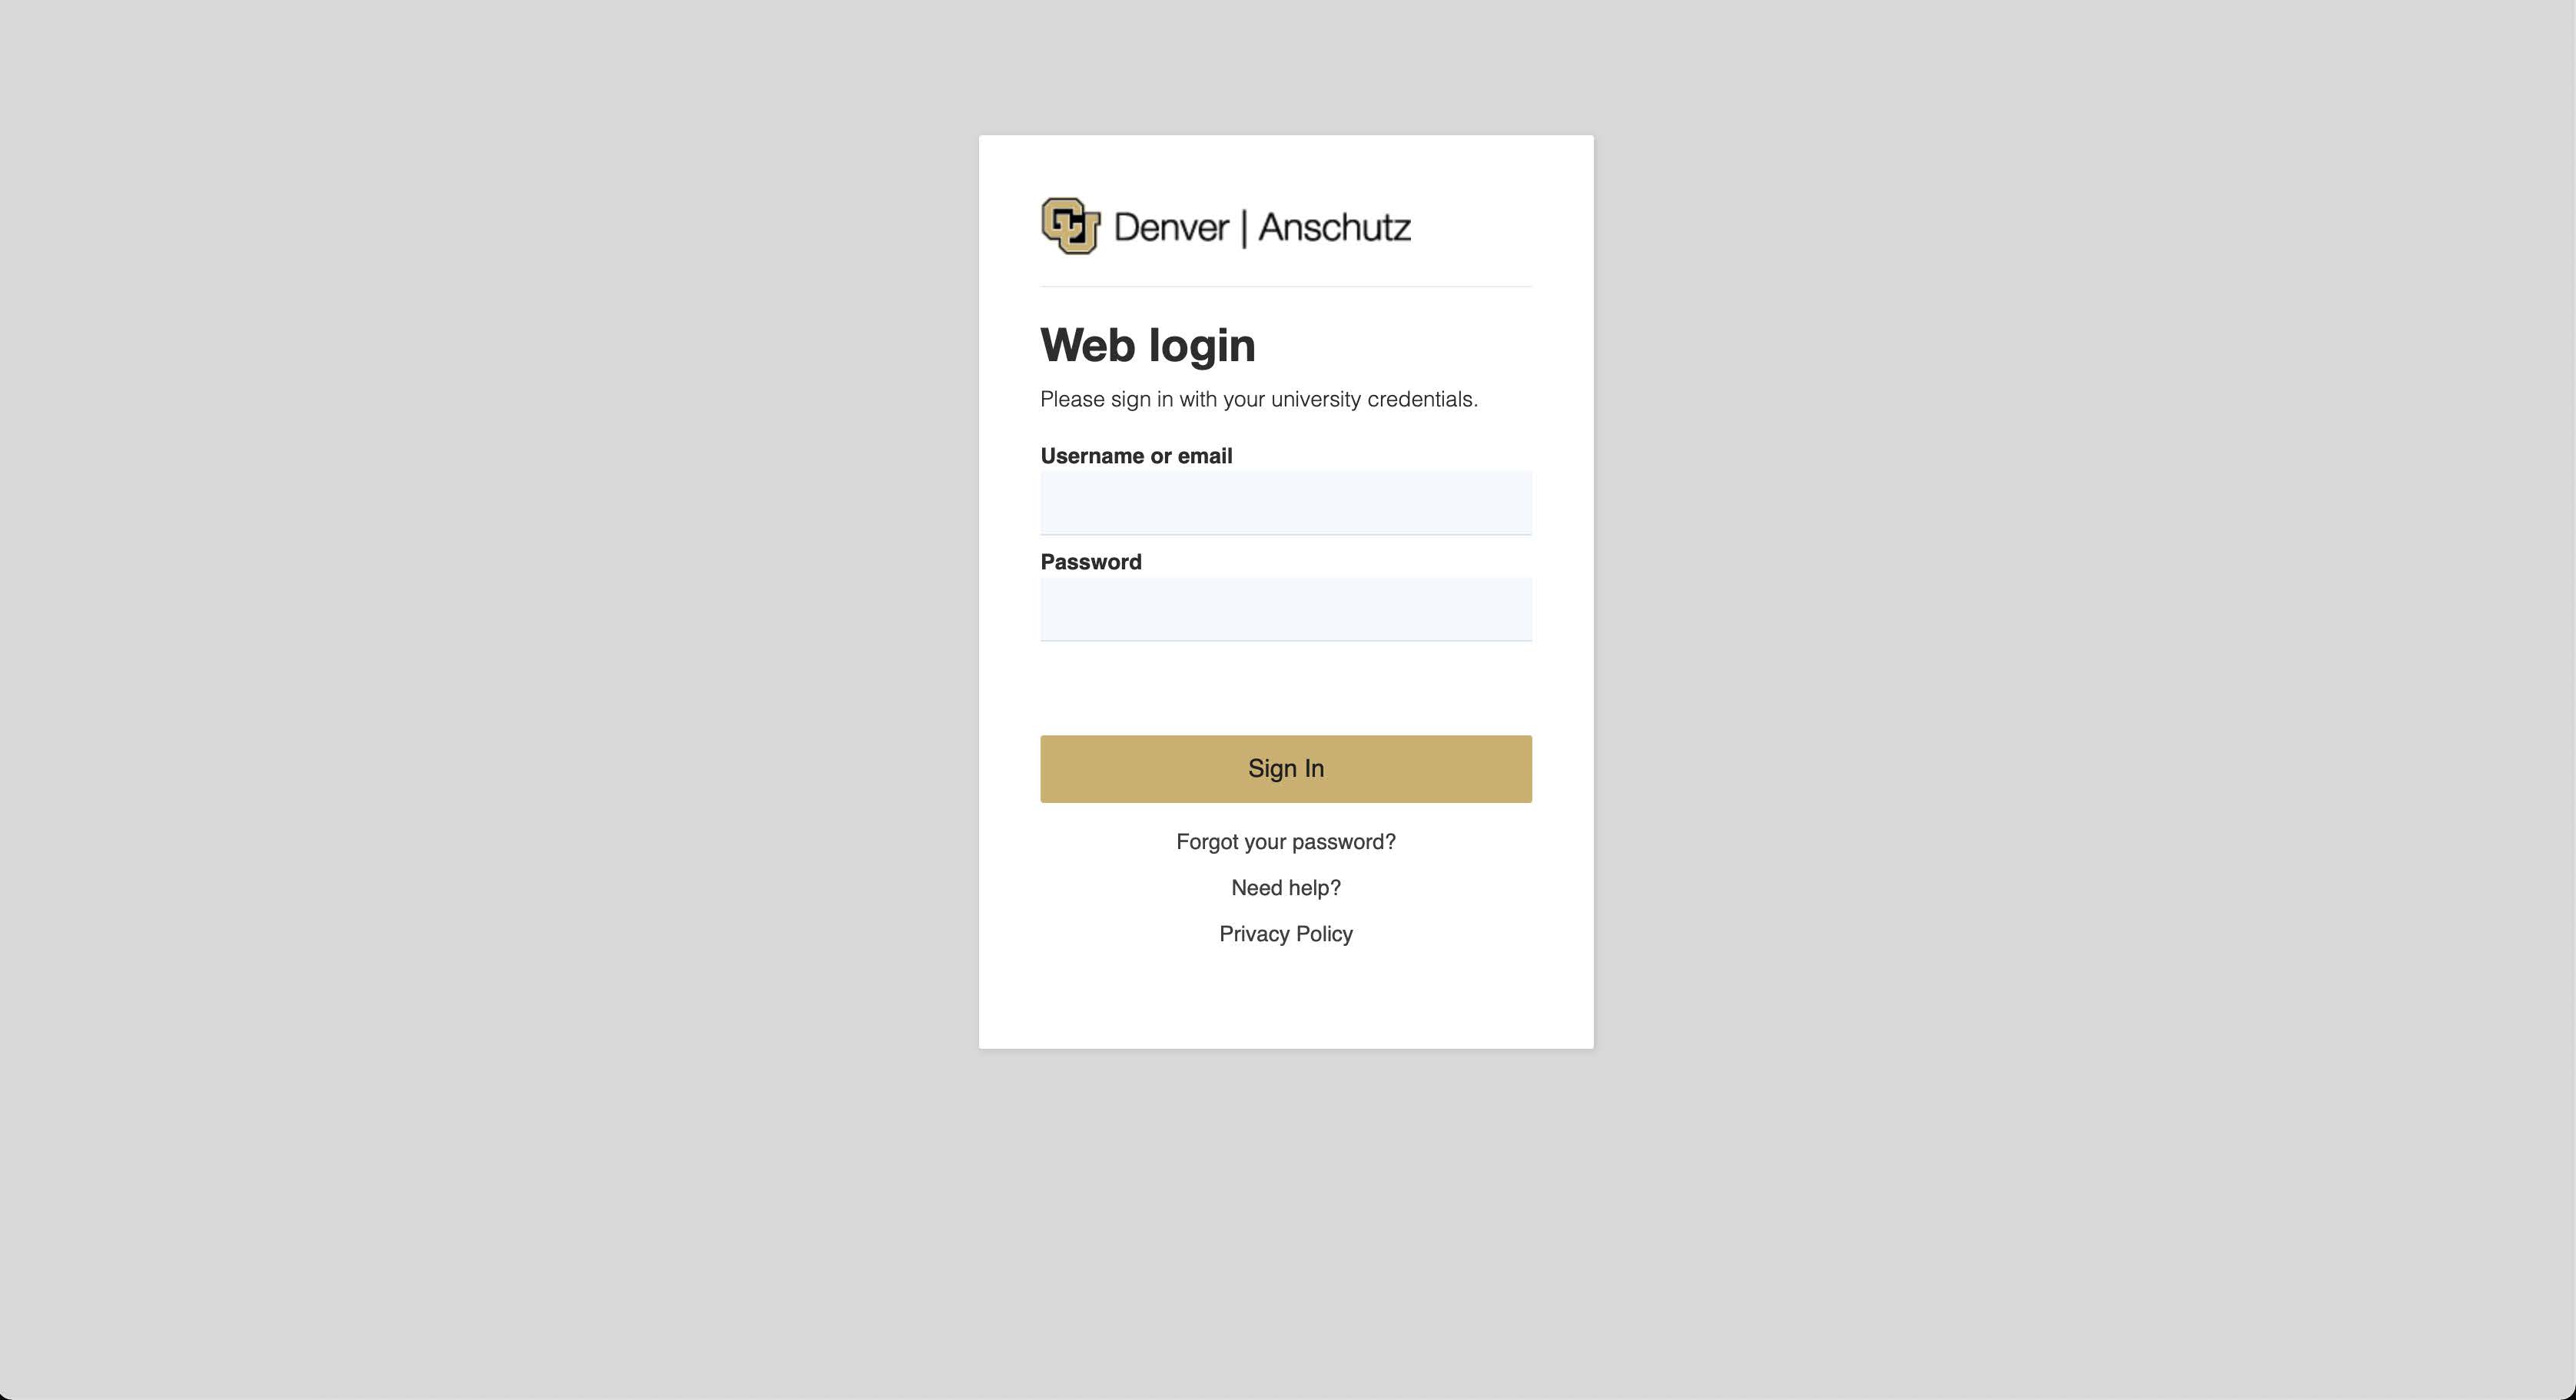The width and height of the screenshot is (2576, 1400).
Task: Click the CU Denver | Anschutz logo icon
Action: [1069, 224]
